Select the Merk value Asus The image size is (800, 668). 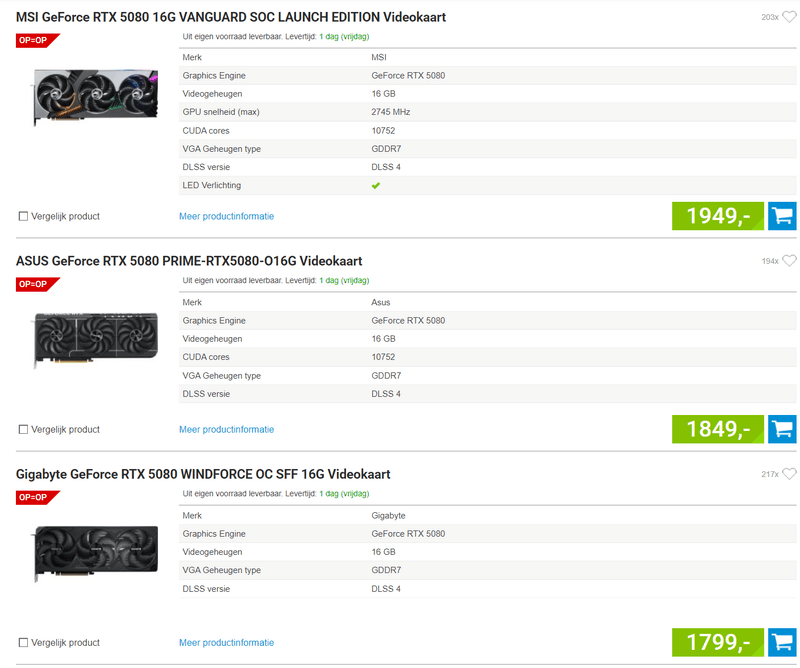click(381, 302)
